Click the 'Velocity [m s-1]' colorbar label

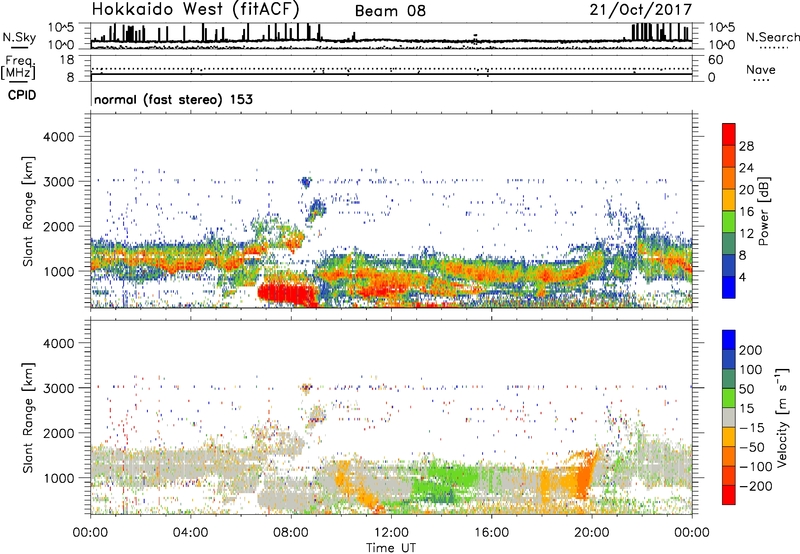pos(781,417)
